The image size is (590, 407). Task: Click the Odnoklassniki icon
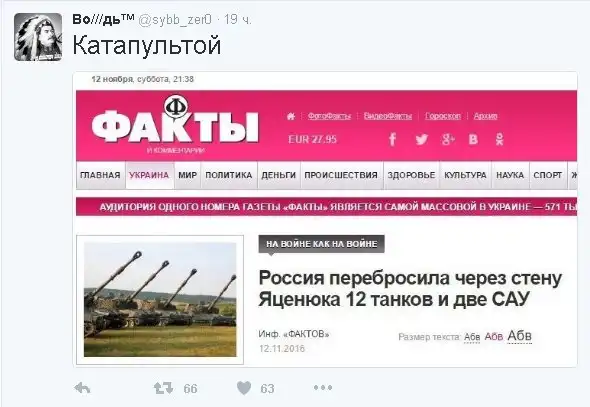tap(499, 140)
